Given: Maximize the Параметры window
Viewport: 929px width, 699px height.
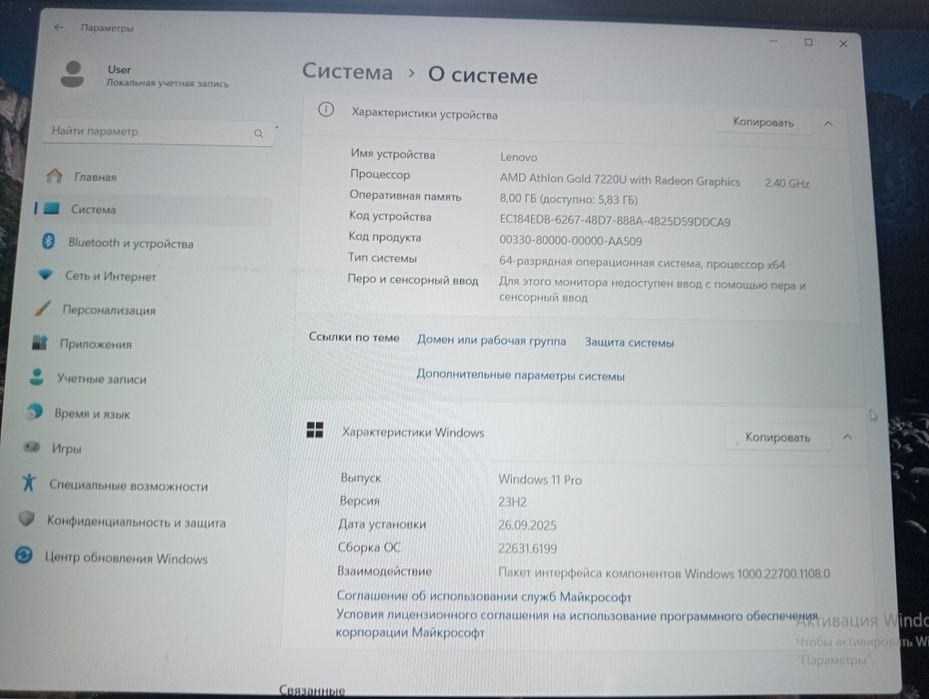Looking at the screenshot, I should (x=808, y=42).
